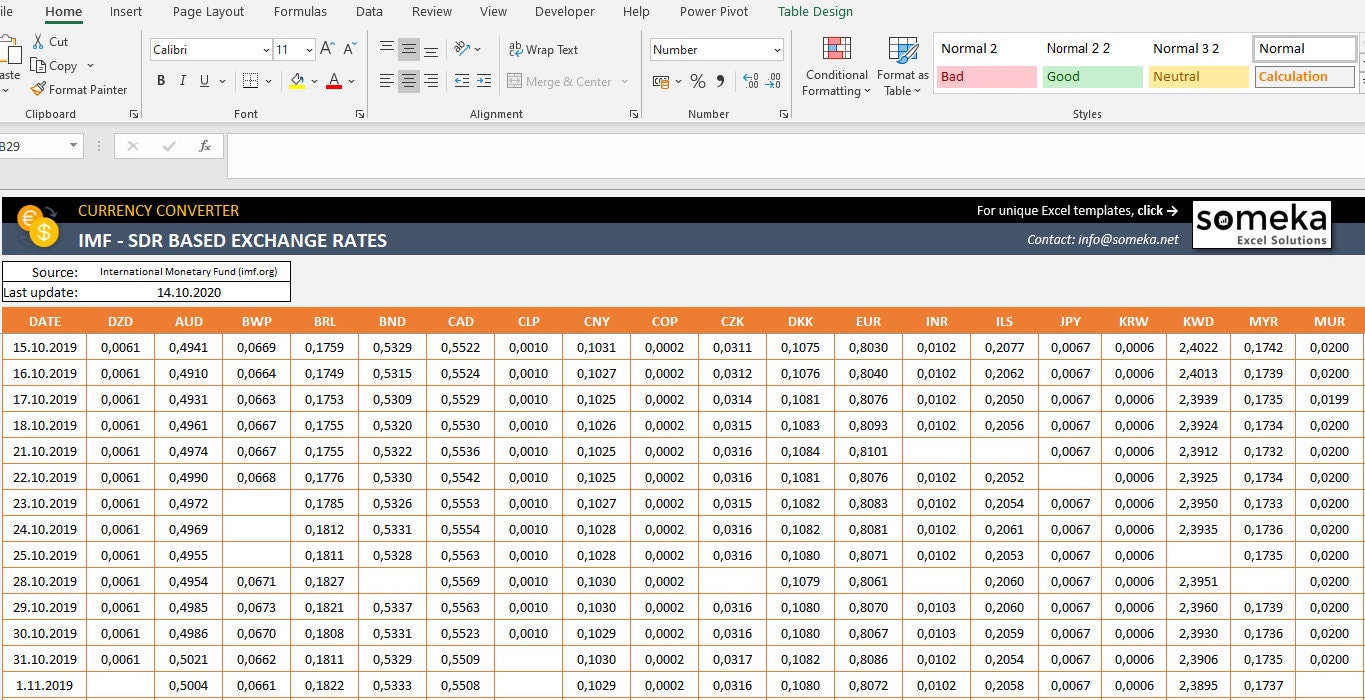Open the Calibri font name dropdown
Screen dimensions: 1365x700
point(266,49)
